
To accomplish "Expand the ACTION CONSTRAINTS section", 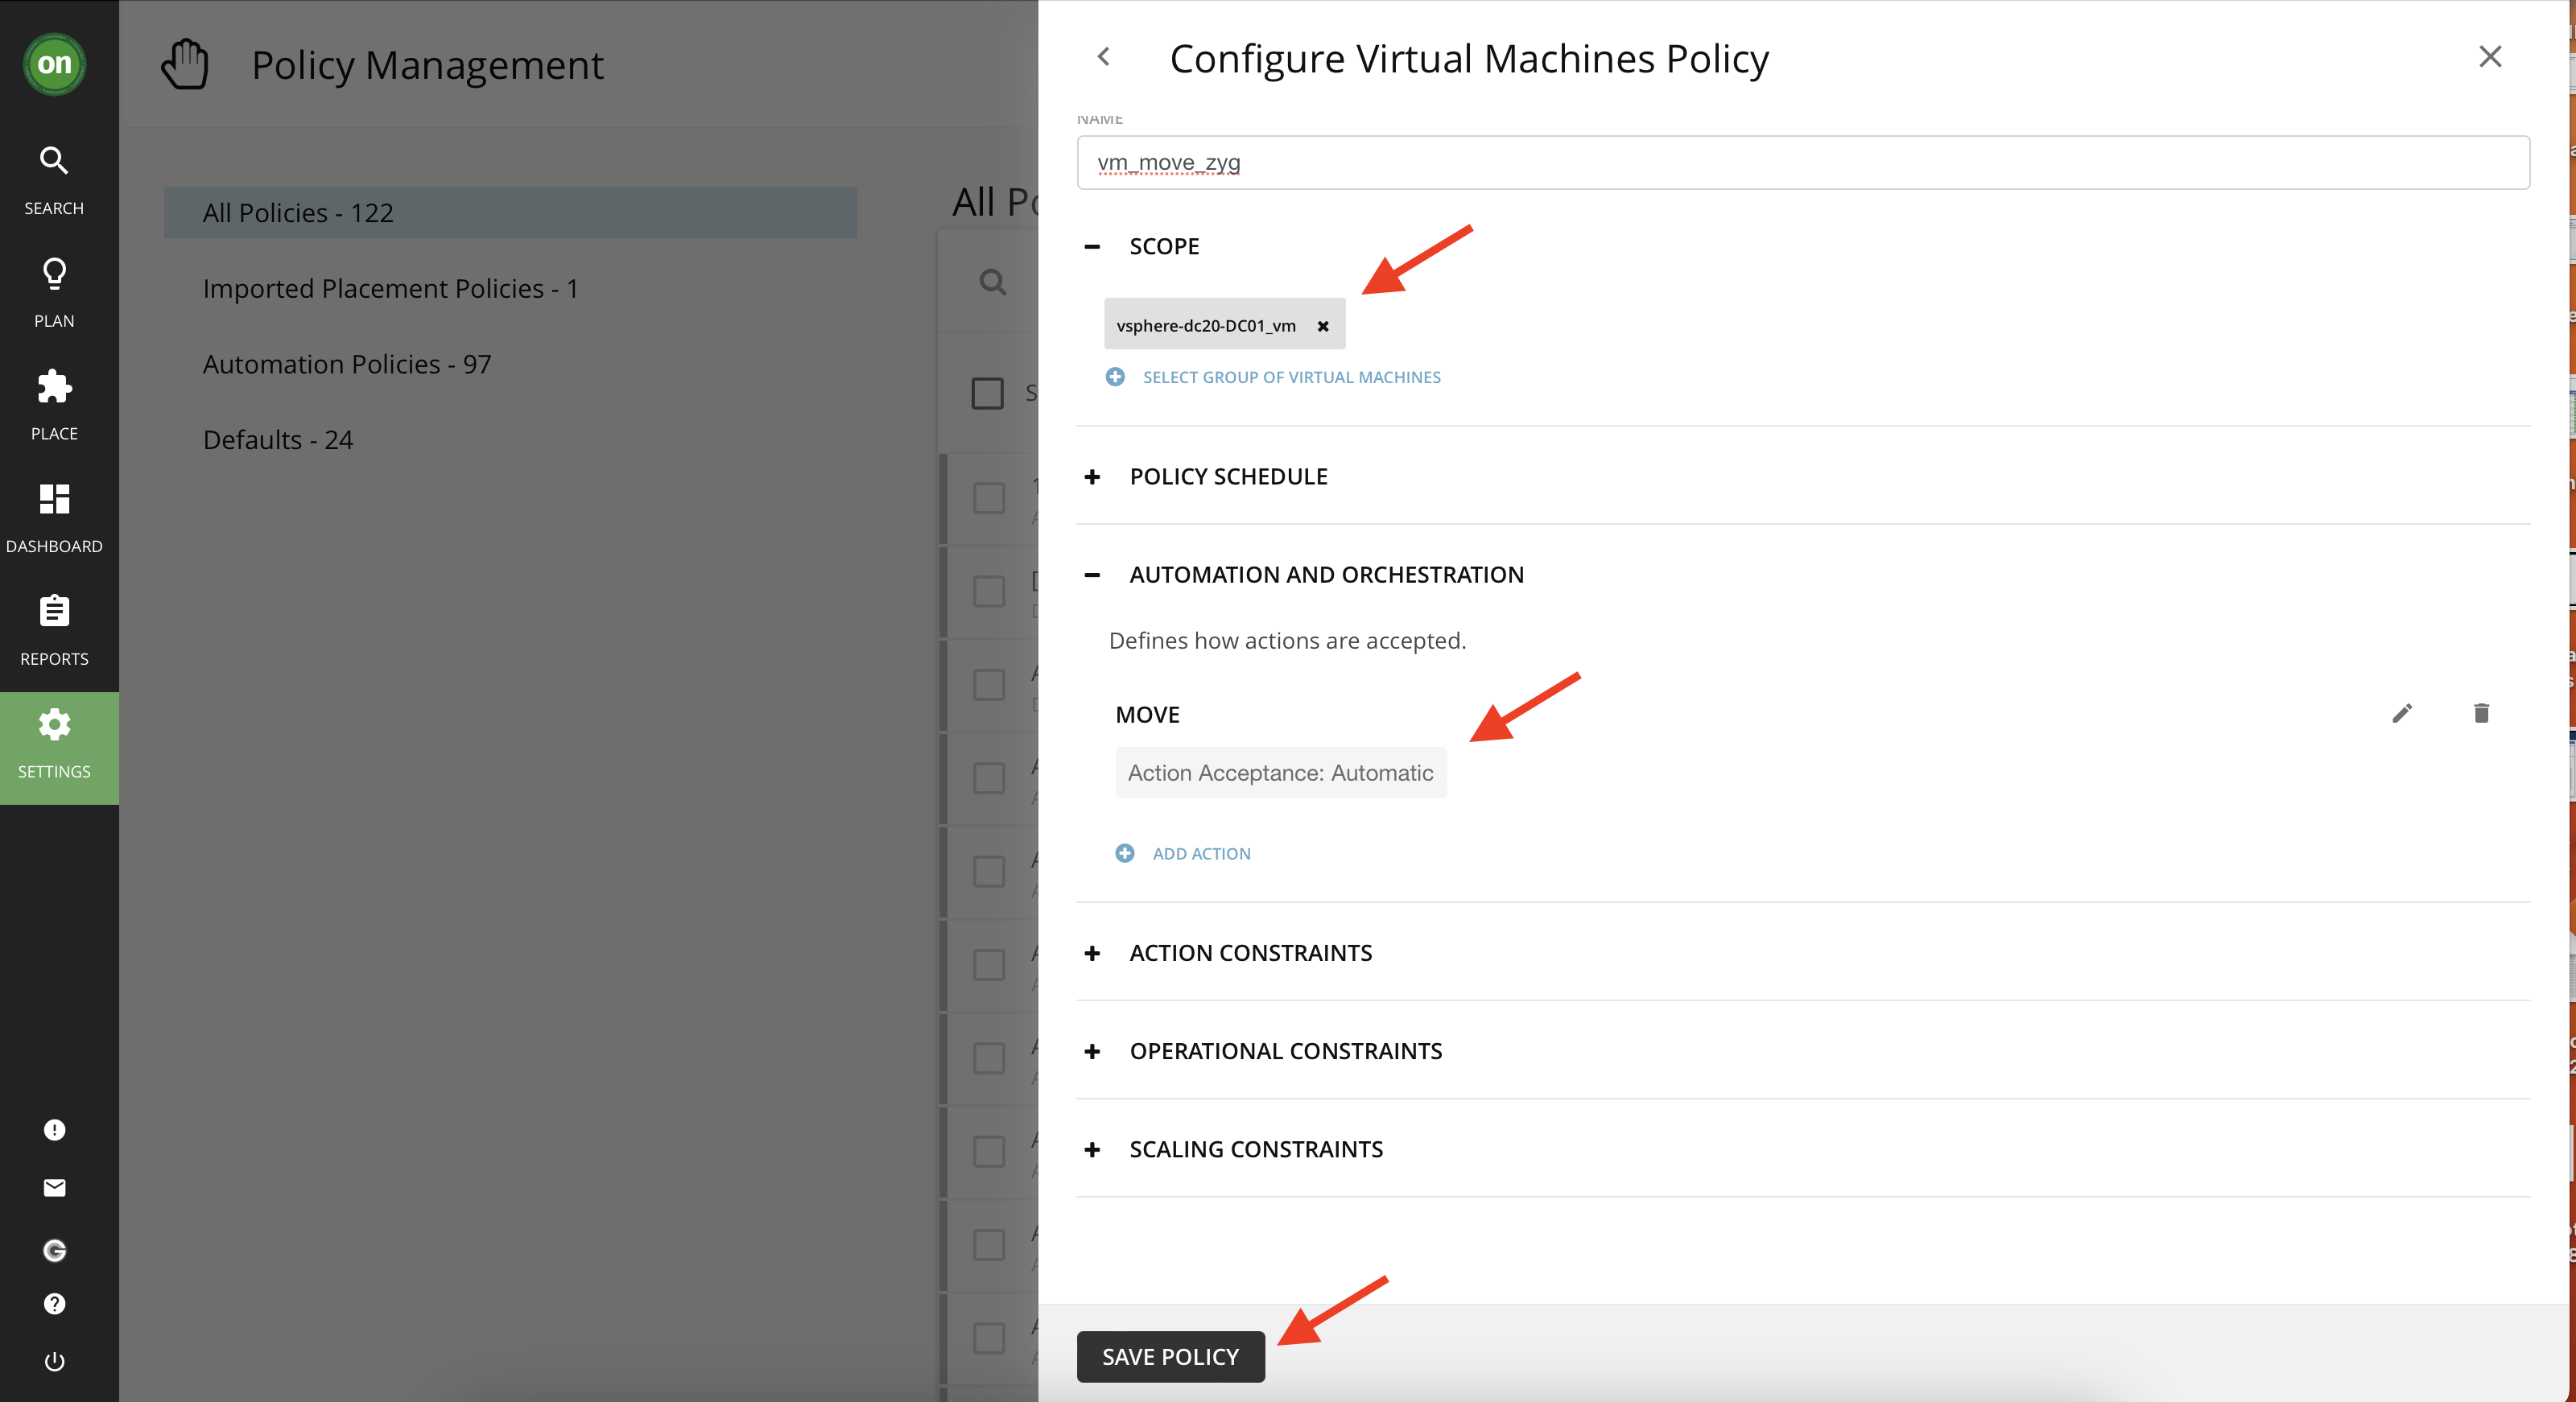I will pyautogui.click(x=1092, y=953).
